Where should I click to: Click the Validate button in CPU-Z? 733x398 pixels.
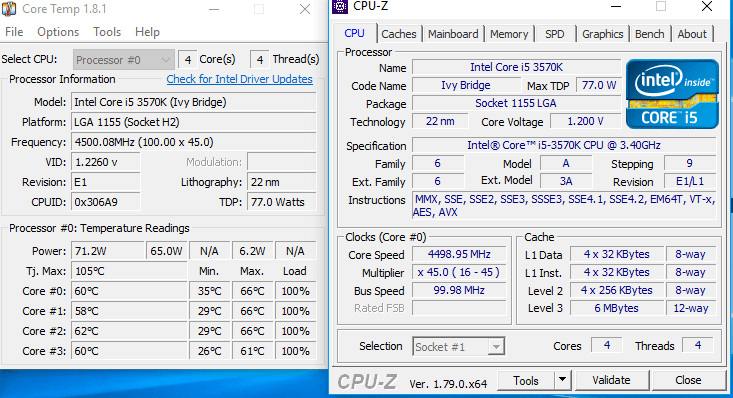611,380
